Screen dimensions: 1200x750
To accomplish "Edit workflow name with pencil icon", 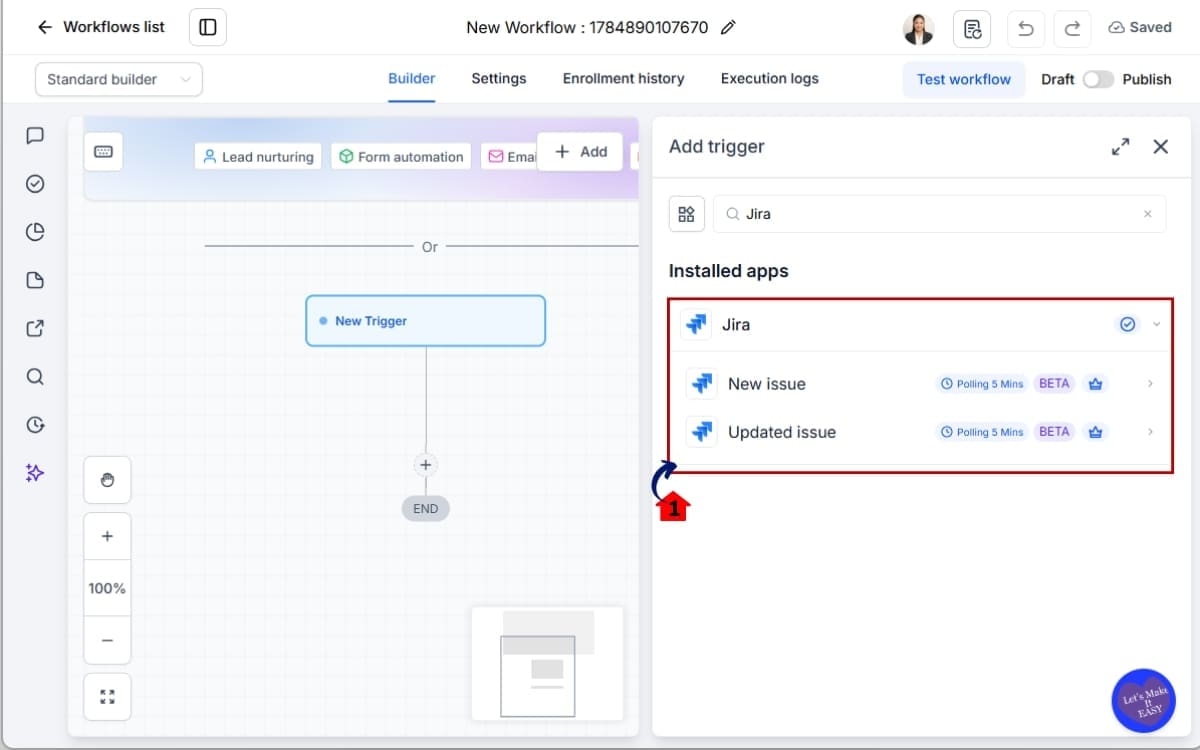I will [x=728, y=27].
